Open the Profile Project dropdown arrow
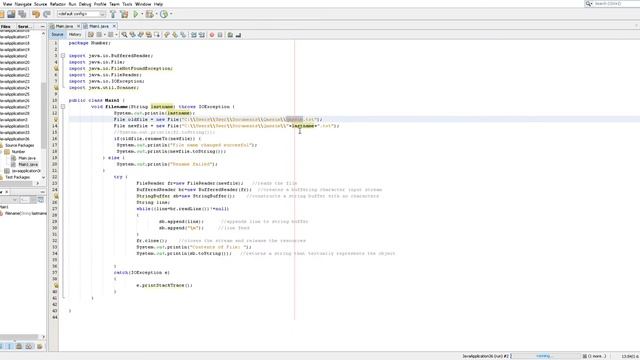The width and height of the screenshot is (640, 360). point(171,14)
